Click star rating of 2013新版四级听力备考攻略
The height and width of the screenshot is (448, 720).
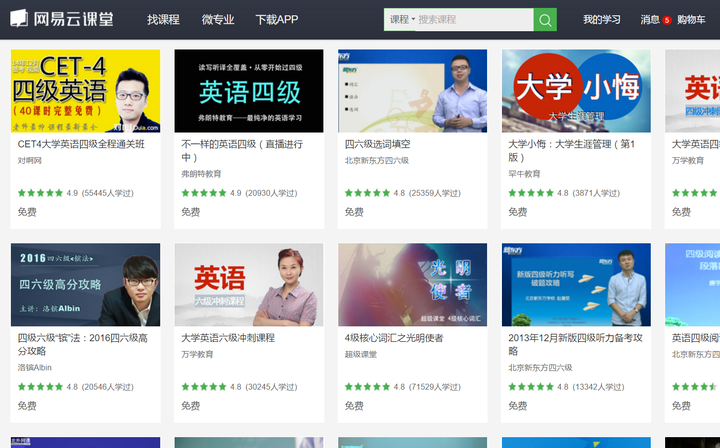click(x=530, y=386)
